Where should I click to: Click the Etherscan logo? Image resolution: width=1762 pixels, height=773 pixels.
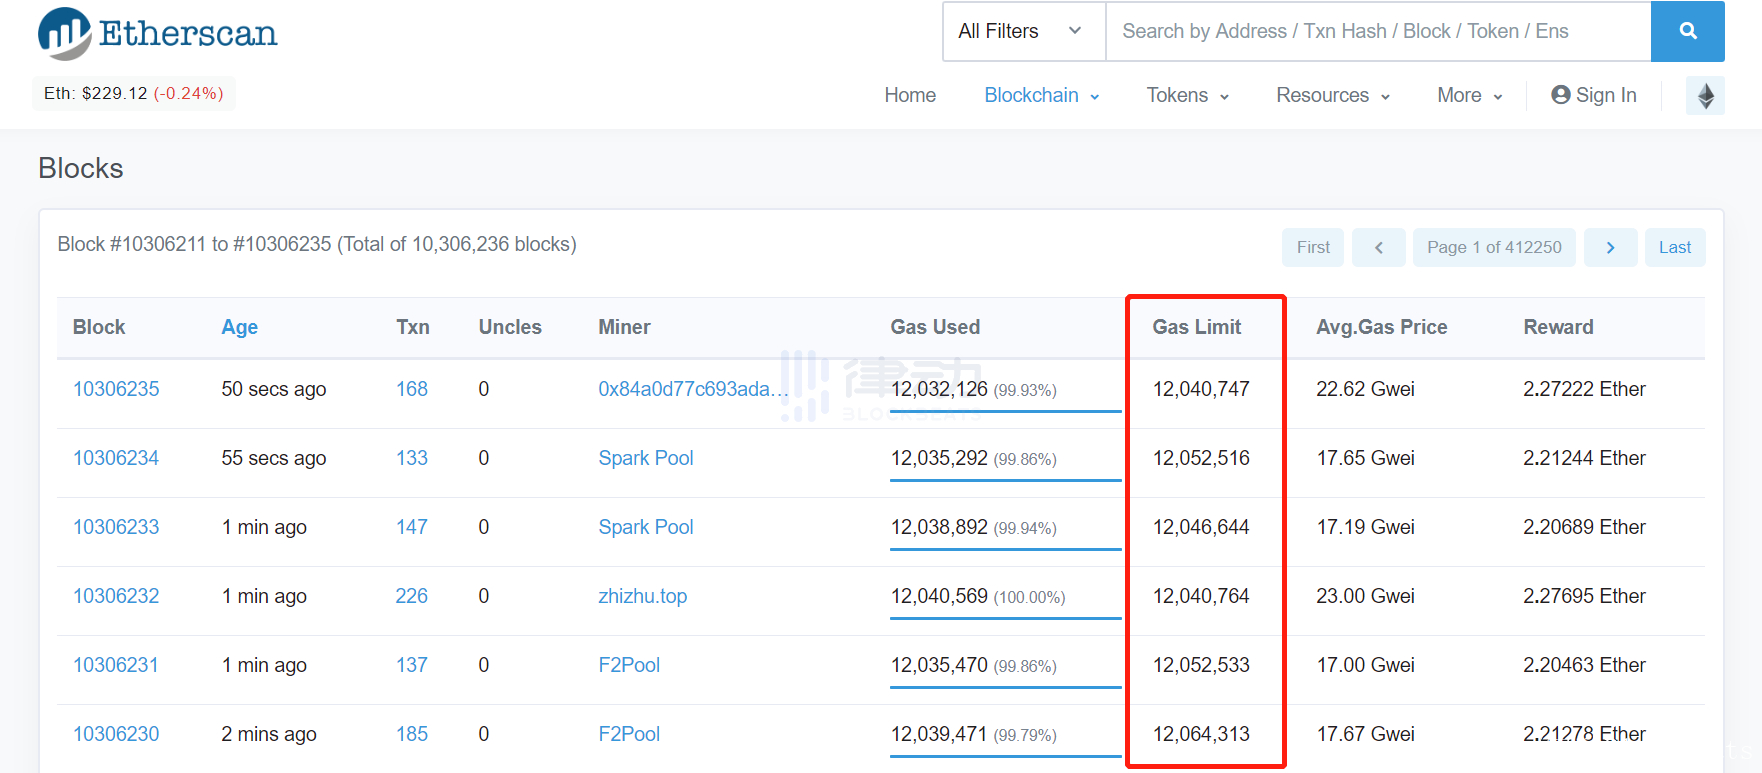coord(157,33)
